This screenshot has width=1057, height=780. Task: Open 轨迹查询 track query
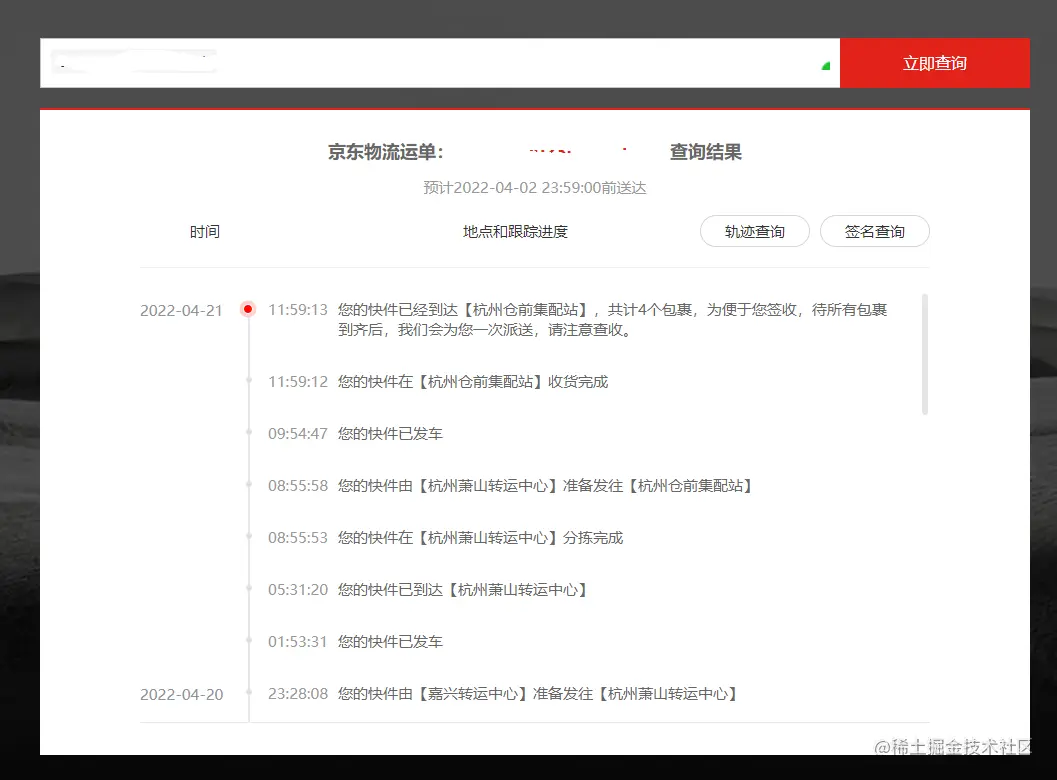click(x=754, y=231)
